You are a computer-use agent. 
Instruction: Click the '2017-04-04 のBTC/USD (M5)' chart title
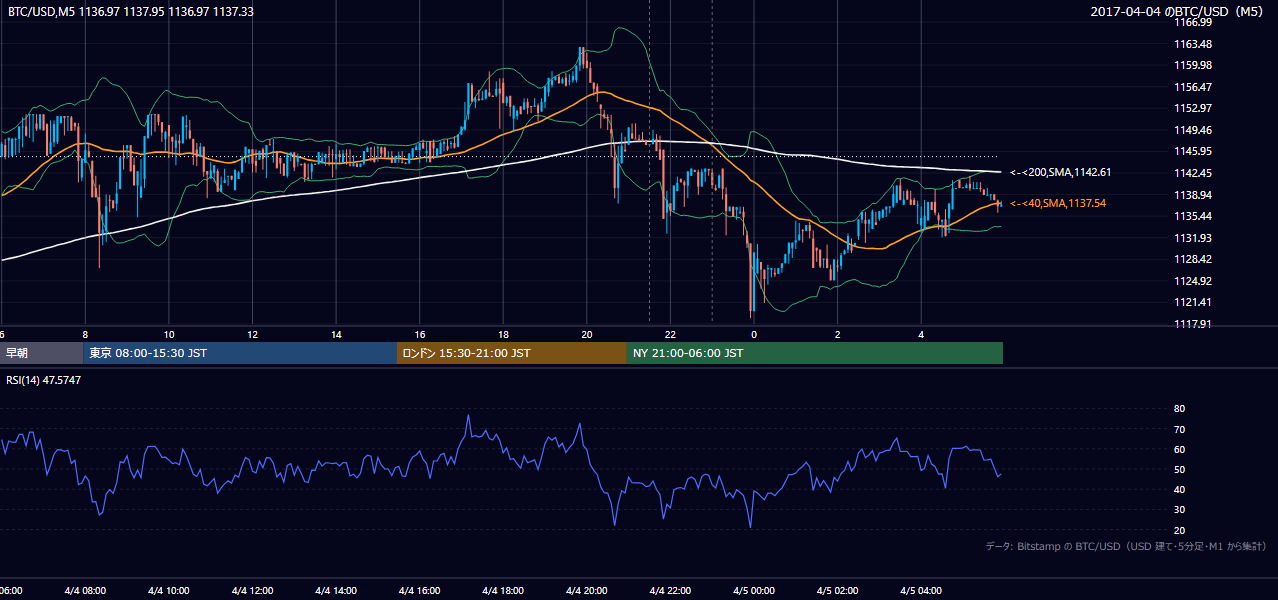point(1179,11)
